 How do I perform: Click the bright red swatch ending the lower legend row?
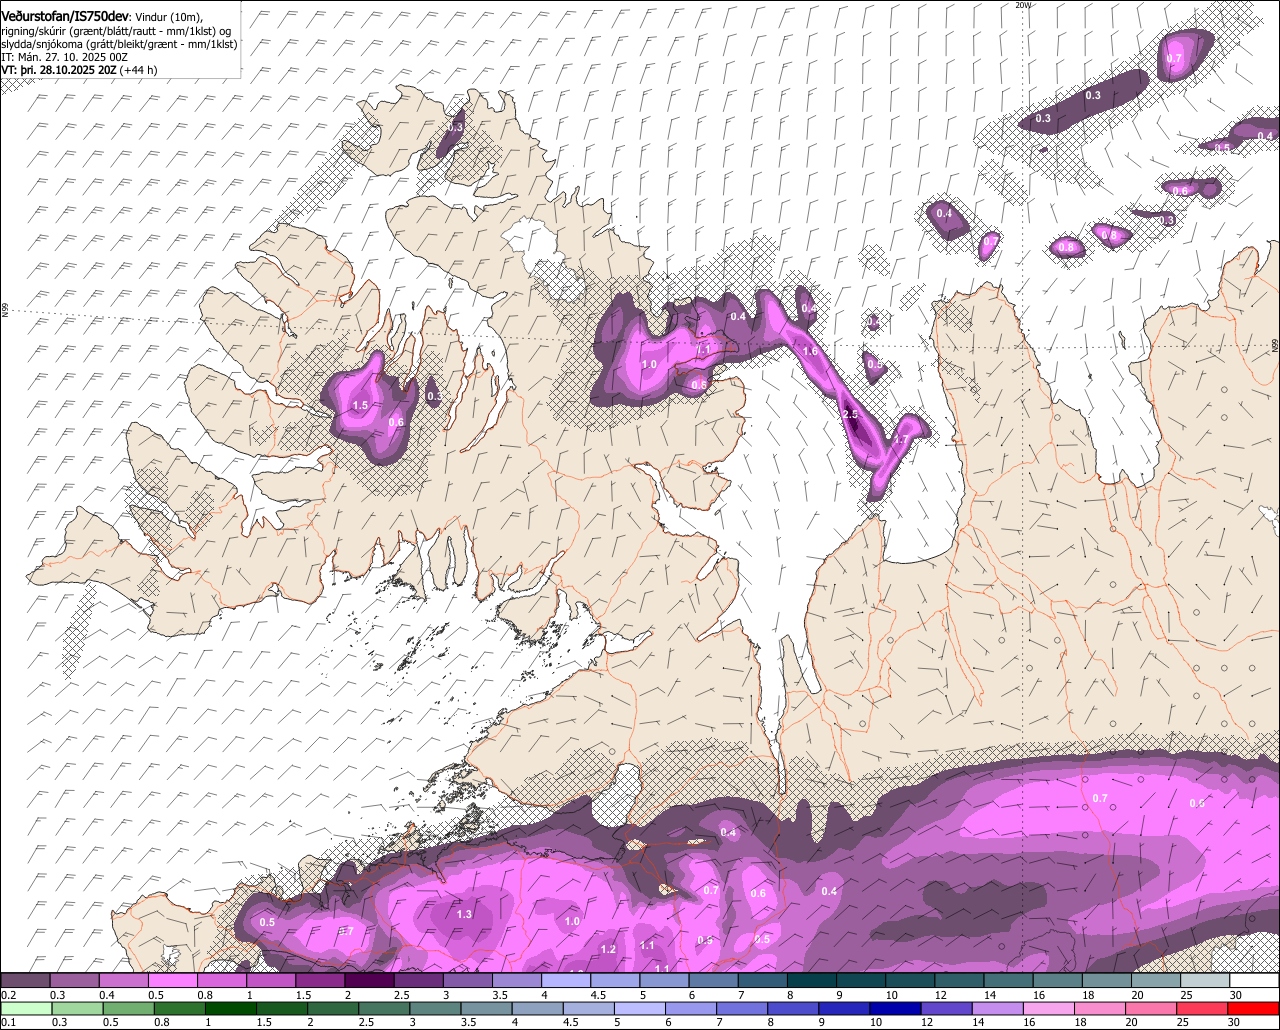(x=1255, y=1009)
